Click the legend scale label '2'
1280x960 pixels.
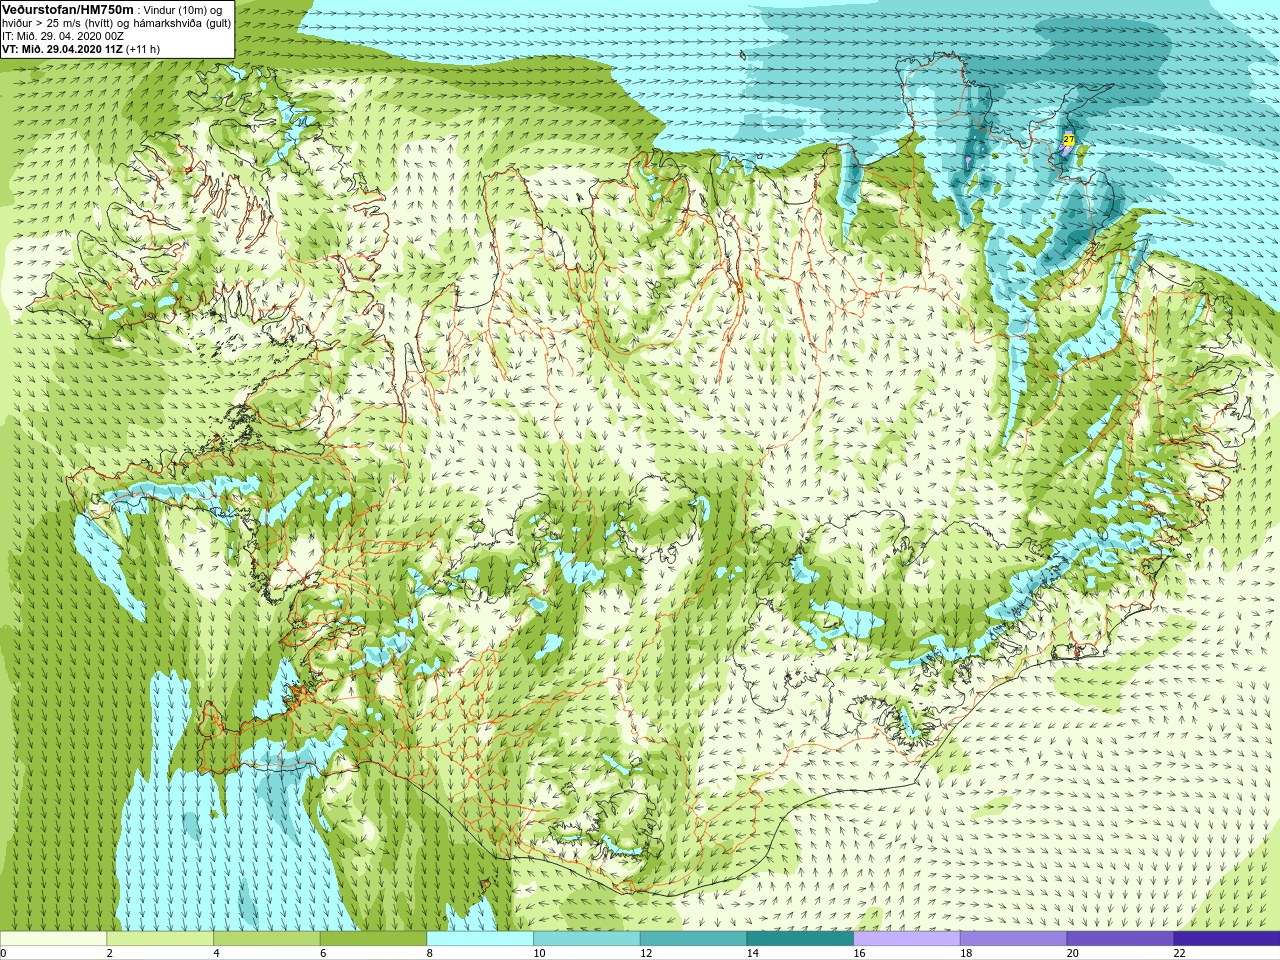110,953
